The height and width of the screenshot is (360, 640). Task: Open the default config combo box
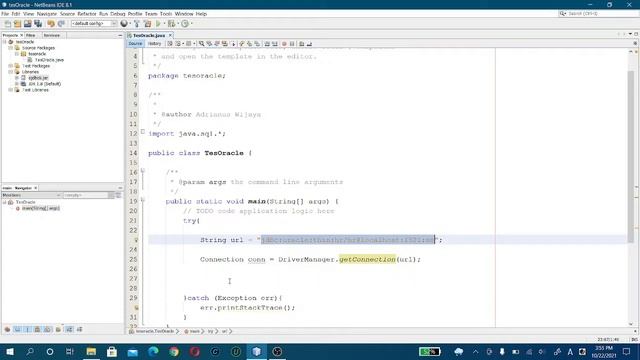click(x=94, y=24)
